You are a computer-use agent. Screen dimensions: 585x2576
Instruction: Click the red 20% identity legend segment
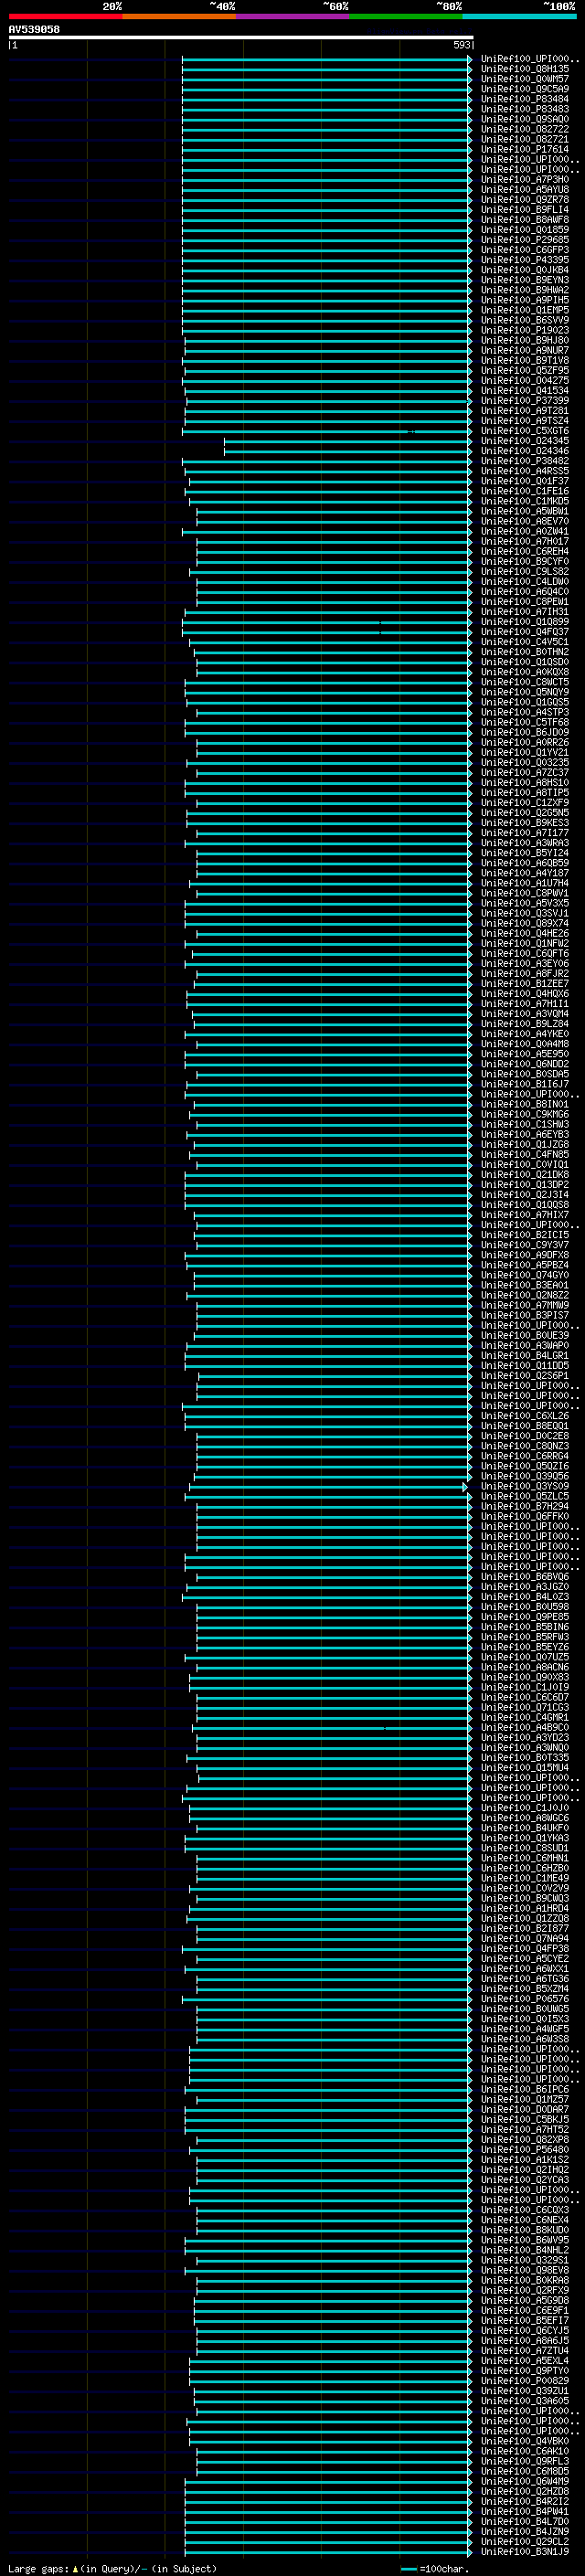tap(66, 17)
